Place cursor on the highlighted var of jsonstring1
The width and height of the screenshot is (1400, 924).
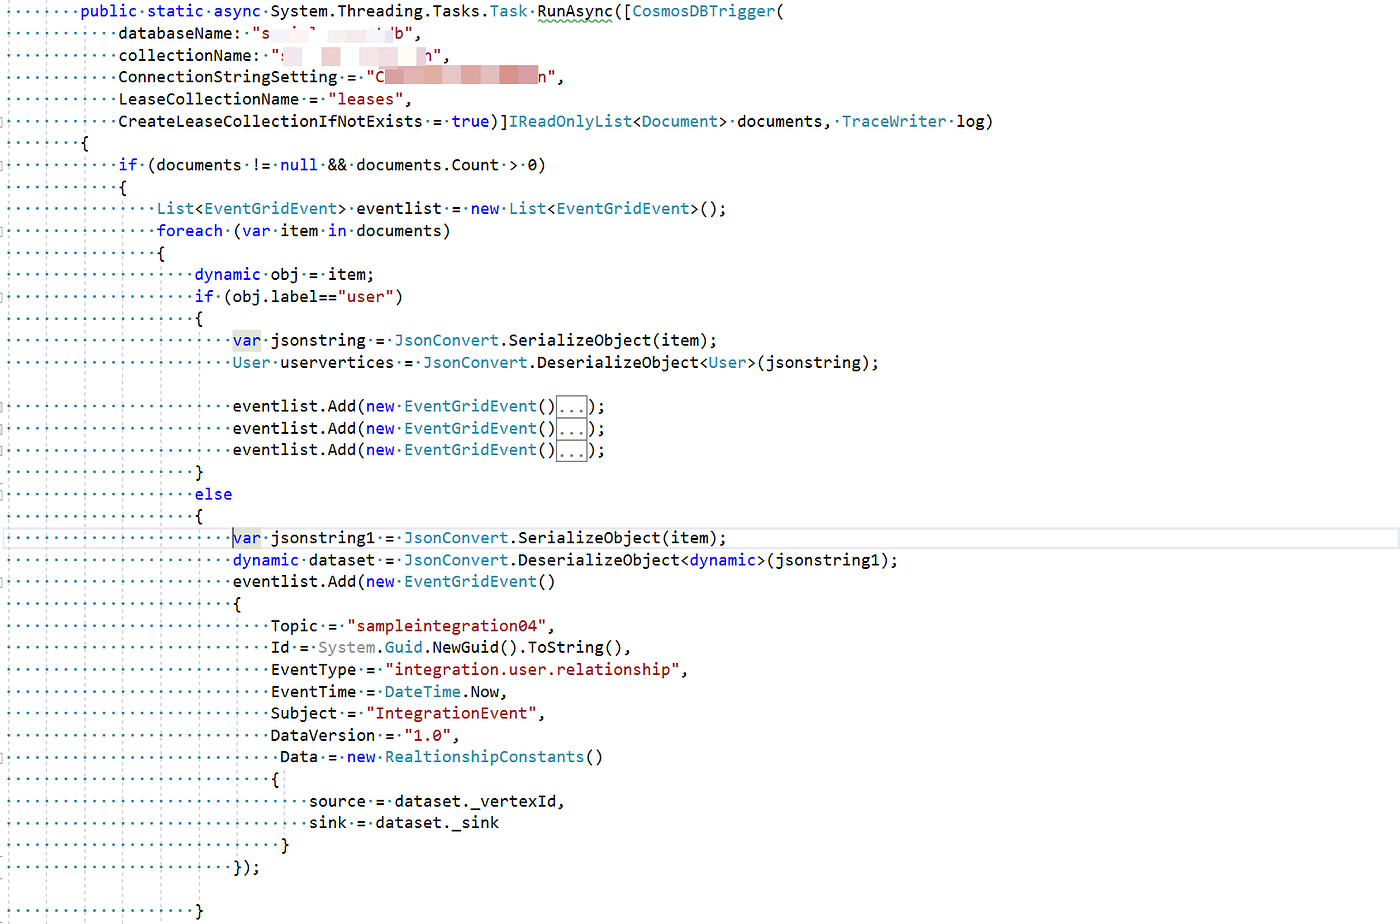[246, 537]
